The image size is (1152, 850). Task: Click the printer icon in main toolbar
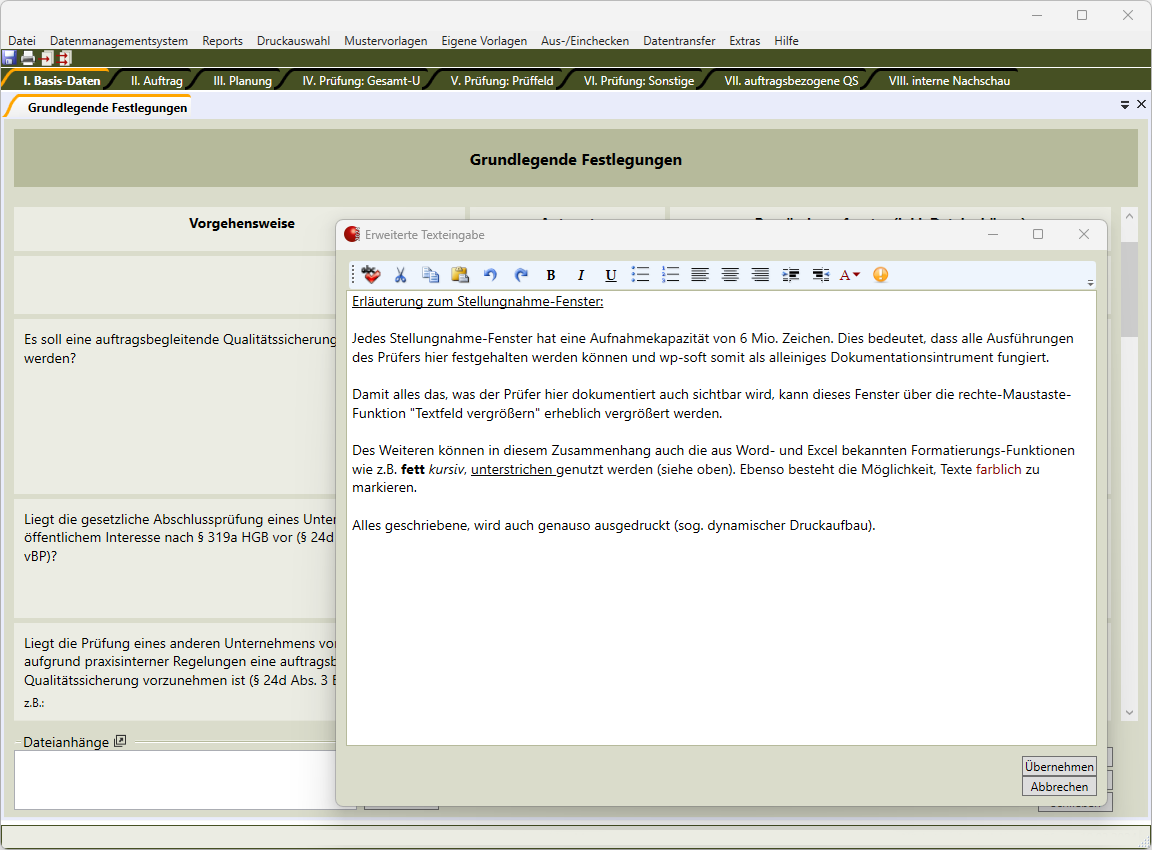click(28, 58)
